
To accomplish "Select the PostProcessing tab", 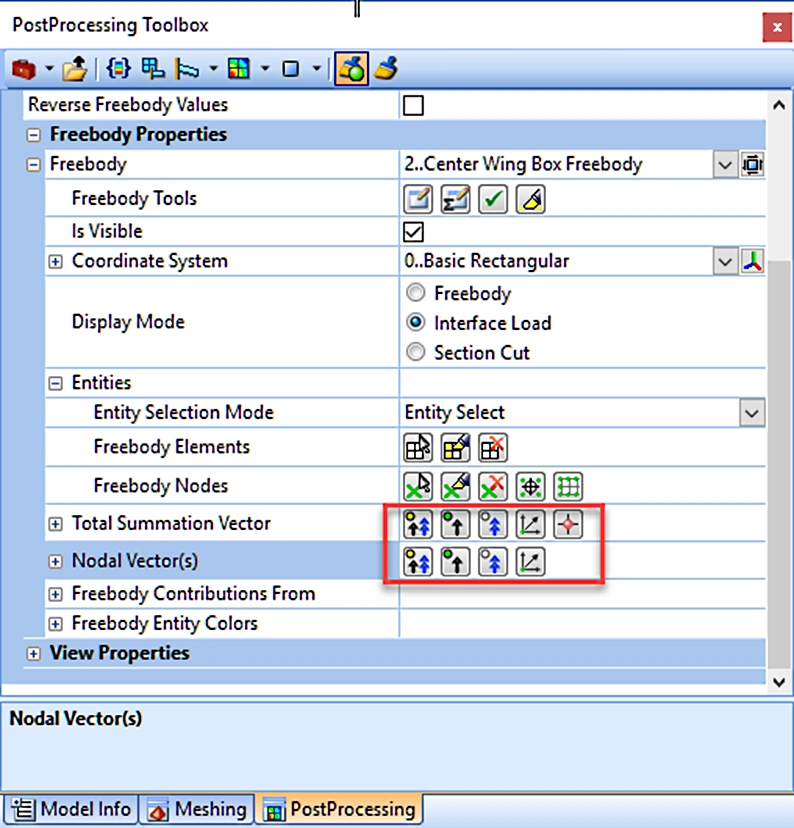I will (339, 808).
